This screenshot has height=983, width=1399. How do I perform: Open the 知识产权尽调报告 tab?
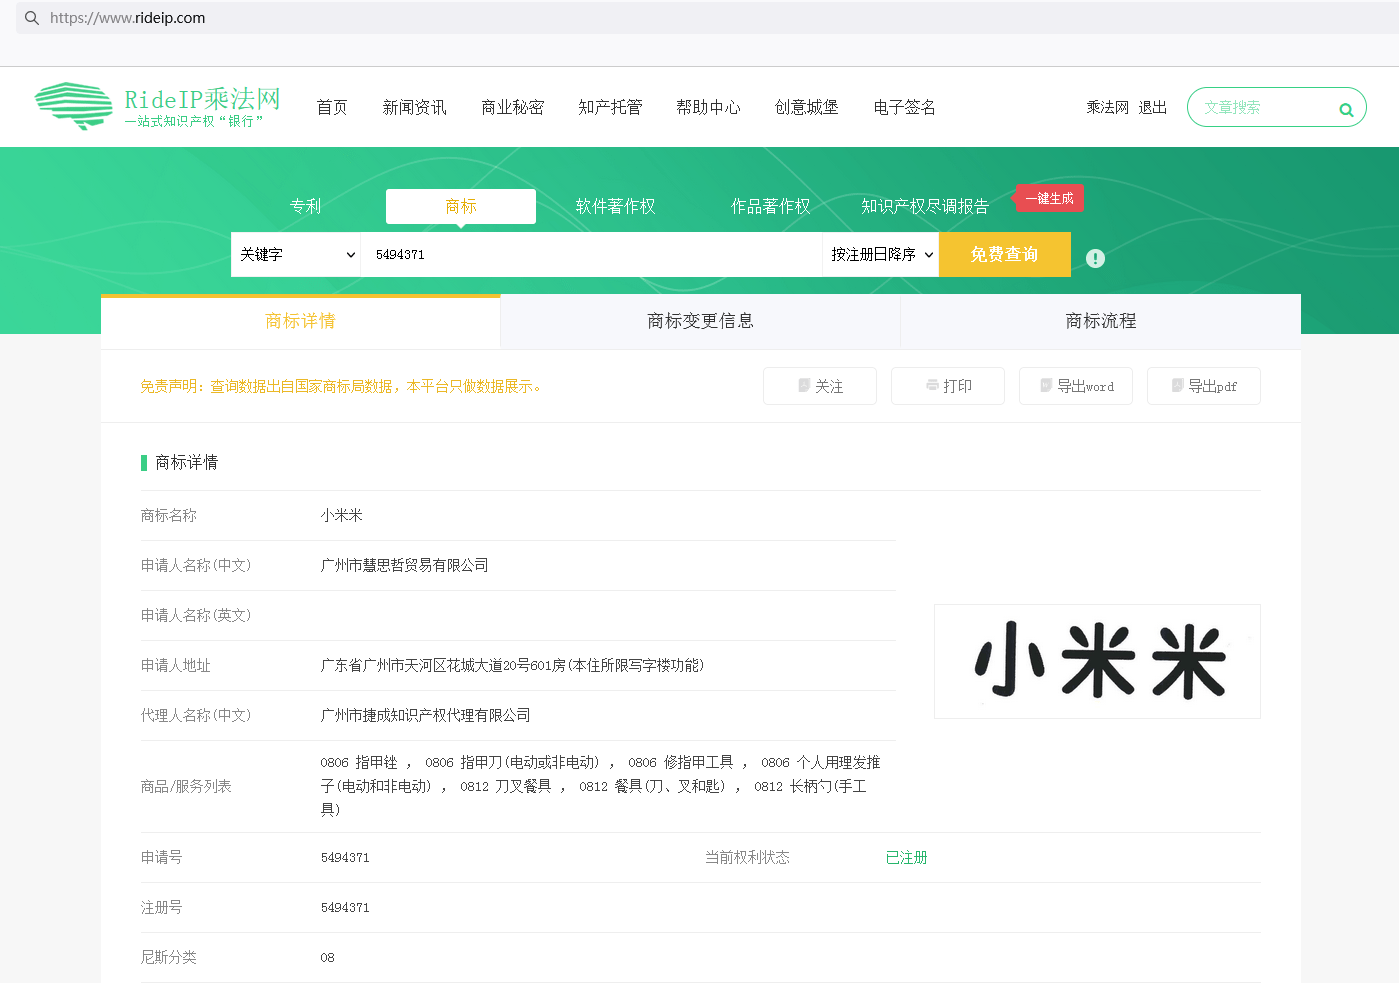coord(925,206)
